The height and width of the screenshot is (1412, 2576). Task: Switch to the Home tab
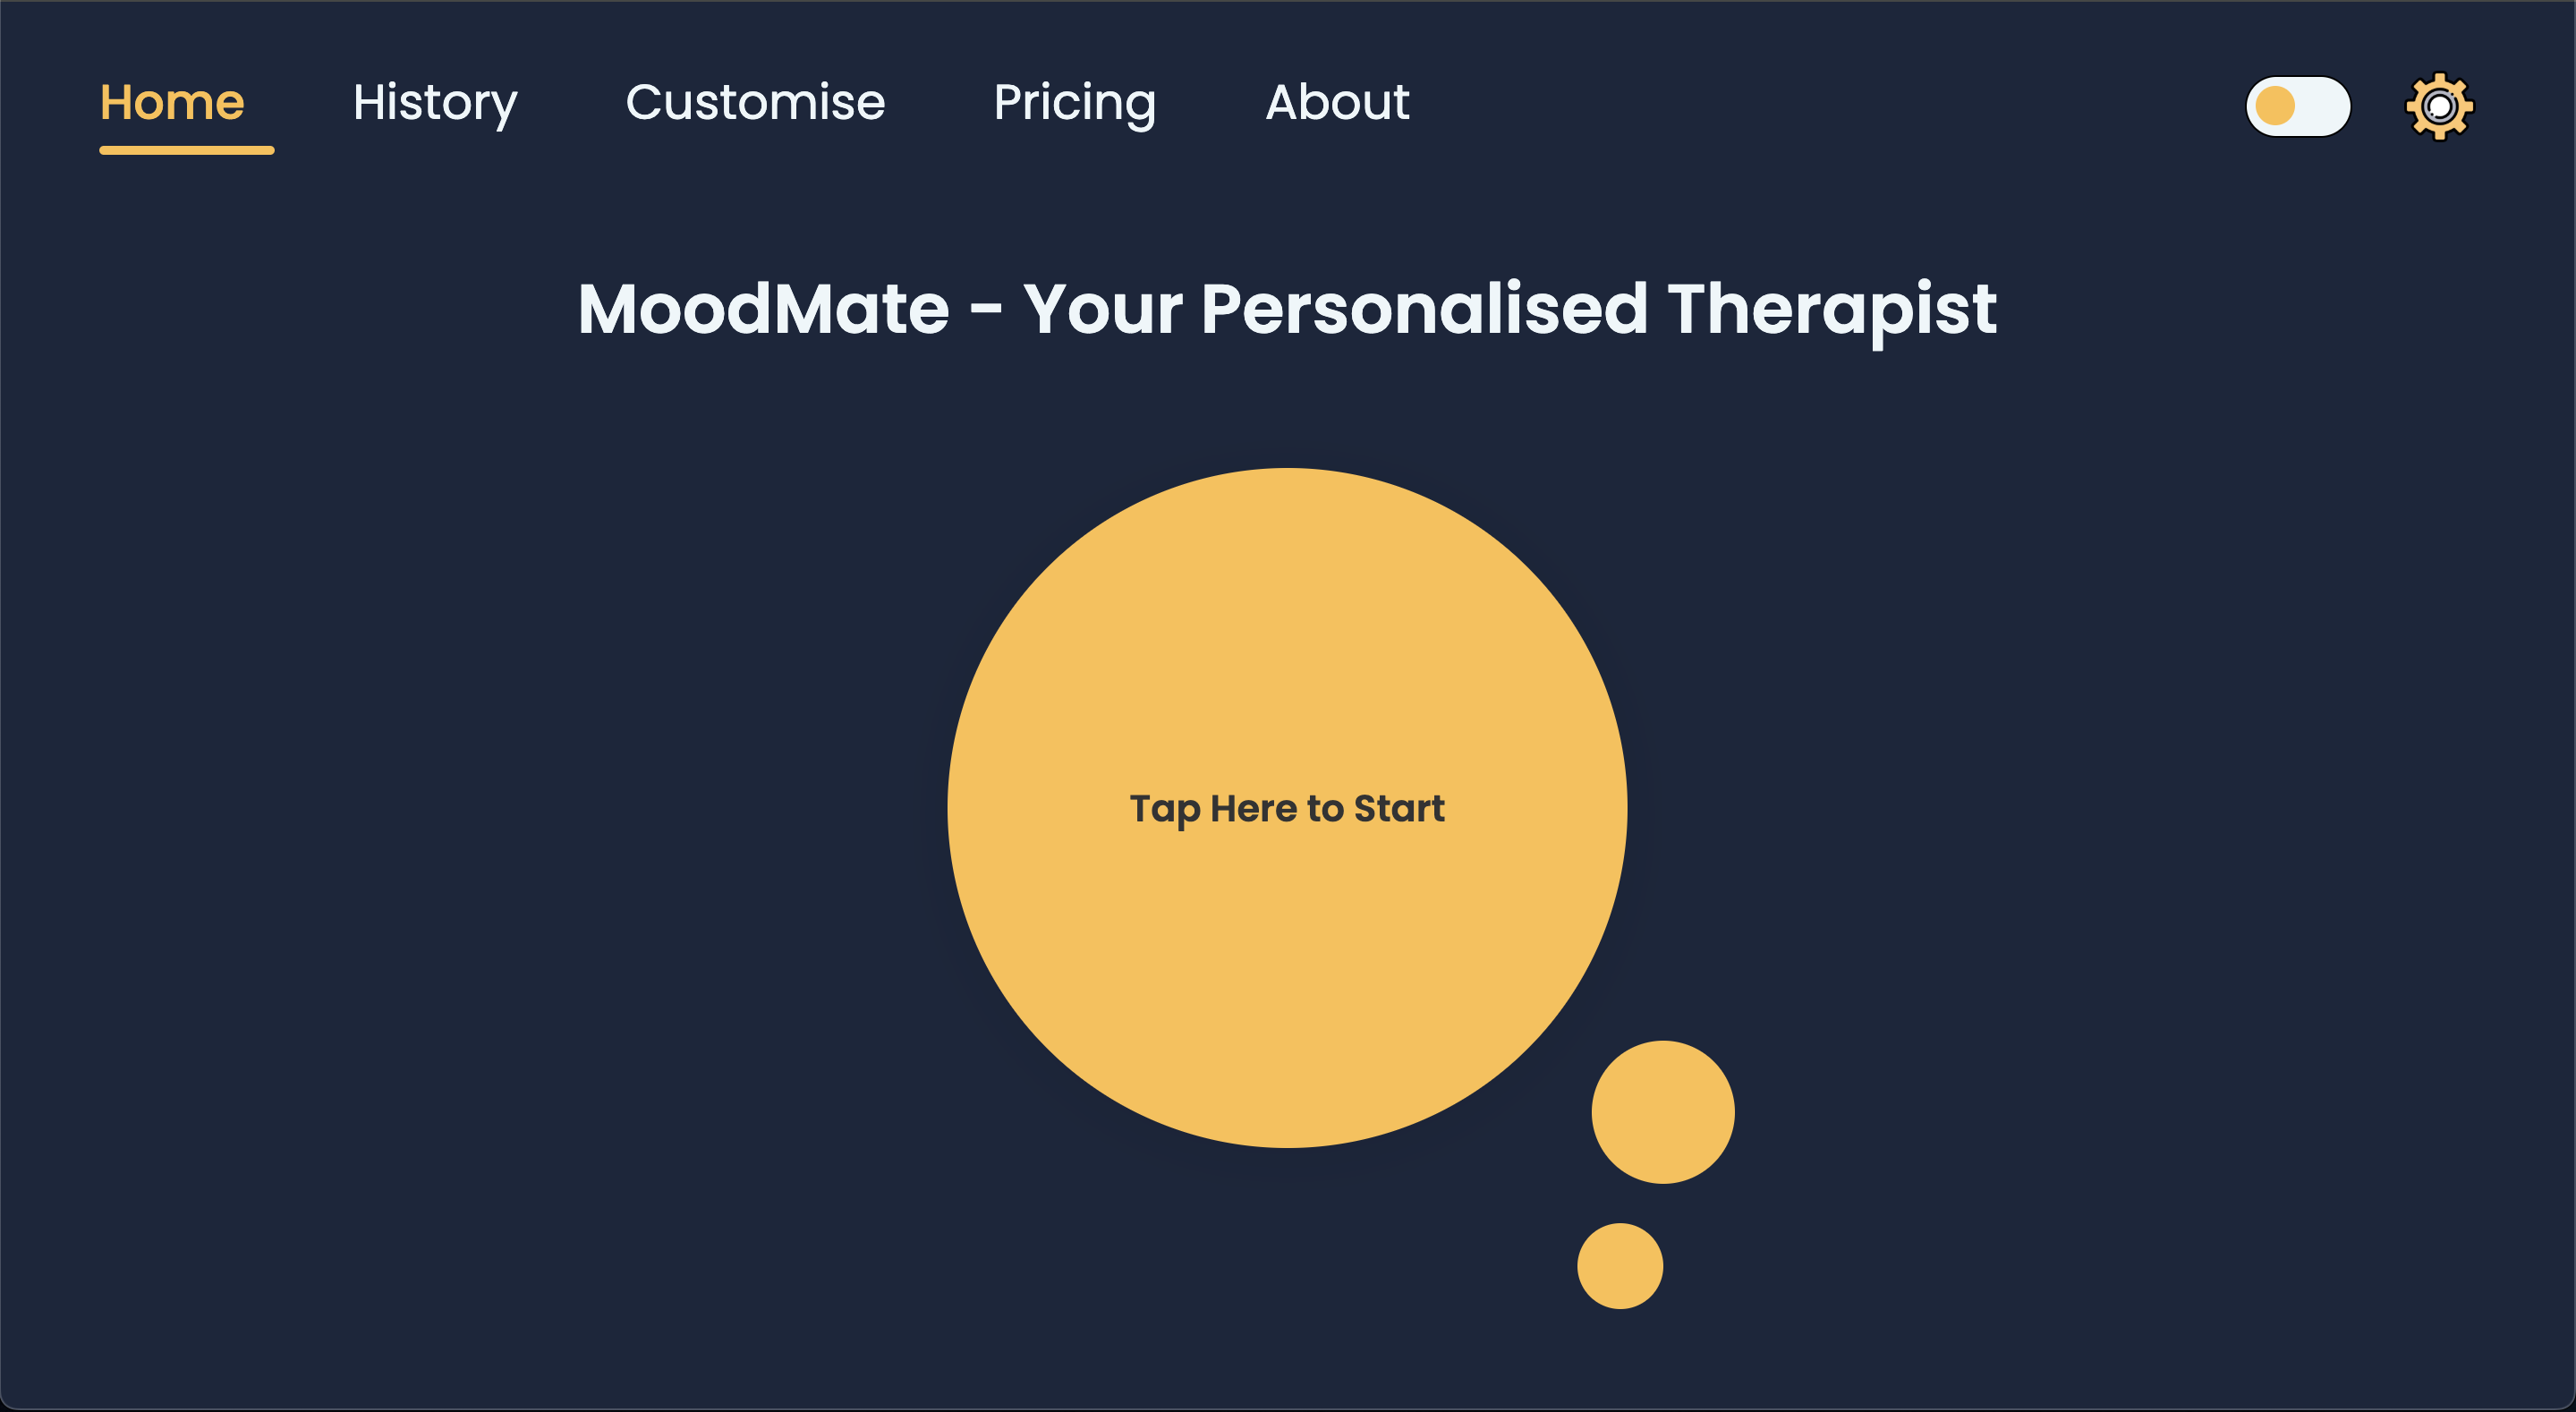pos(172,102)
